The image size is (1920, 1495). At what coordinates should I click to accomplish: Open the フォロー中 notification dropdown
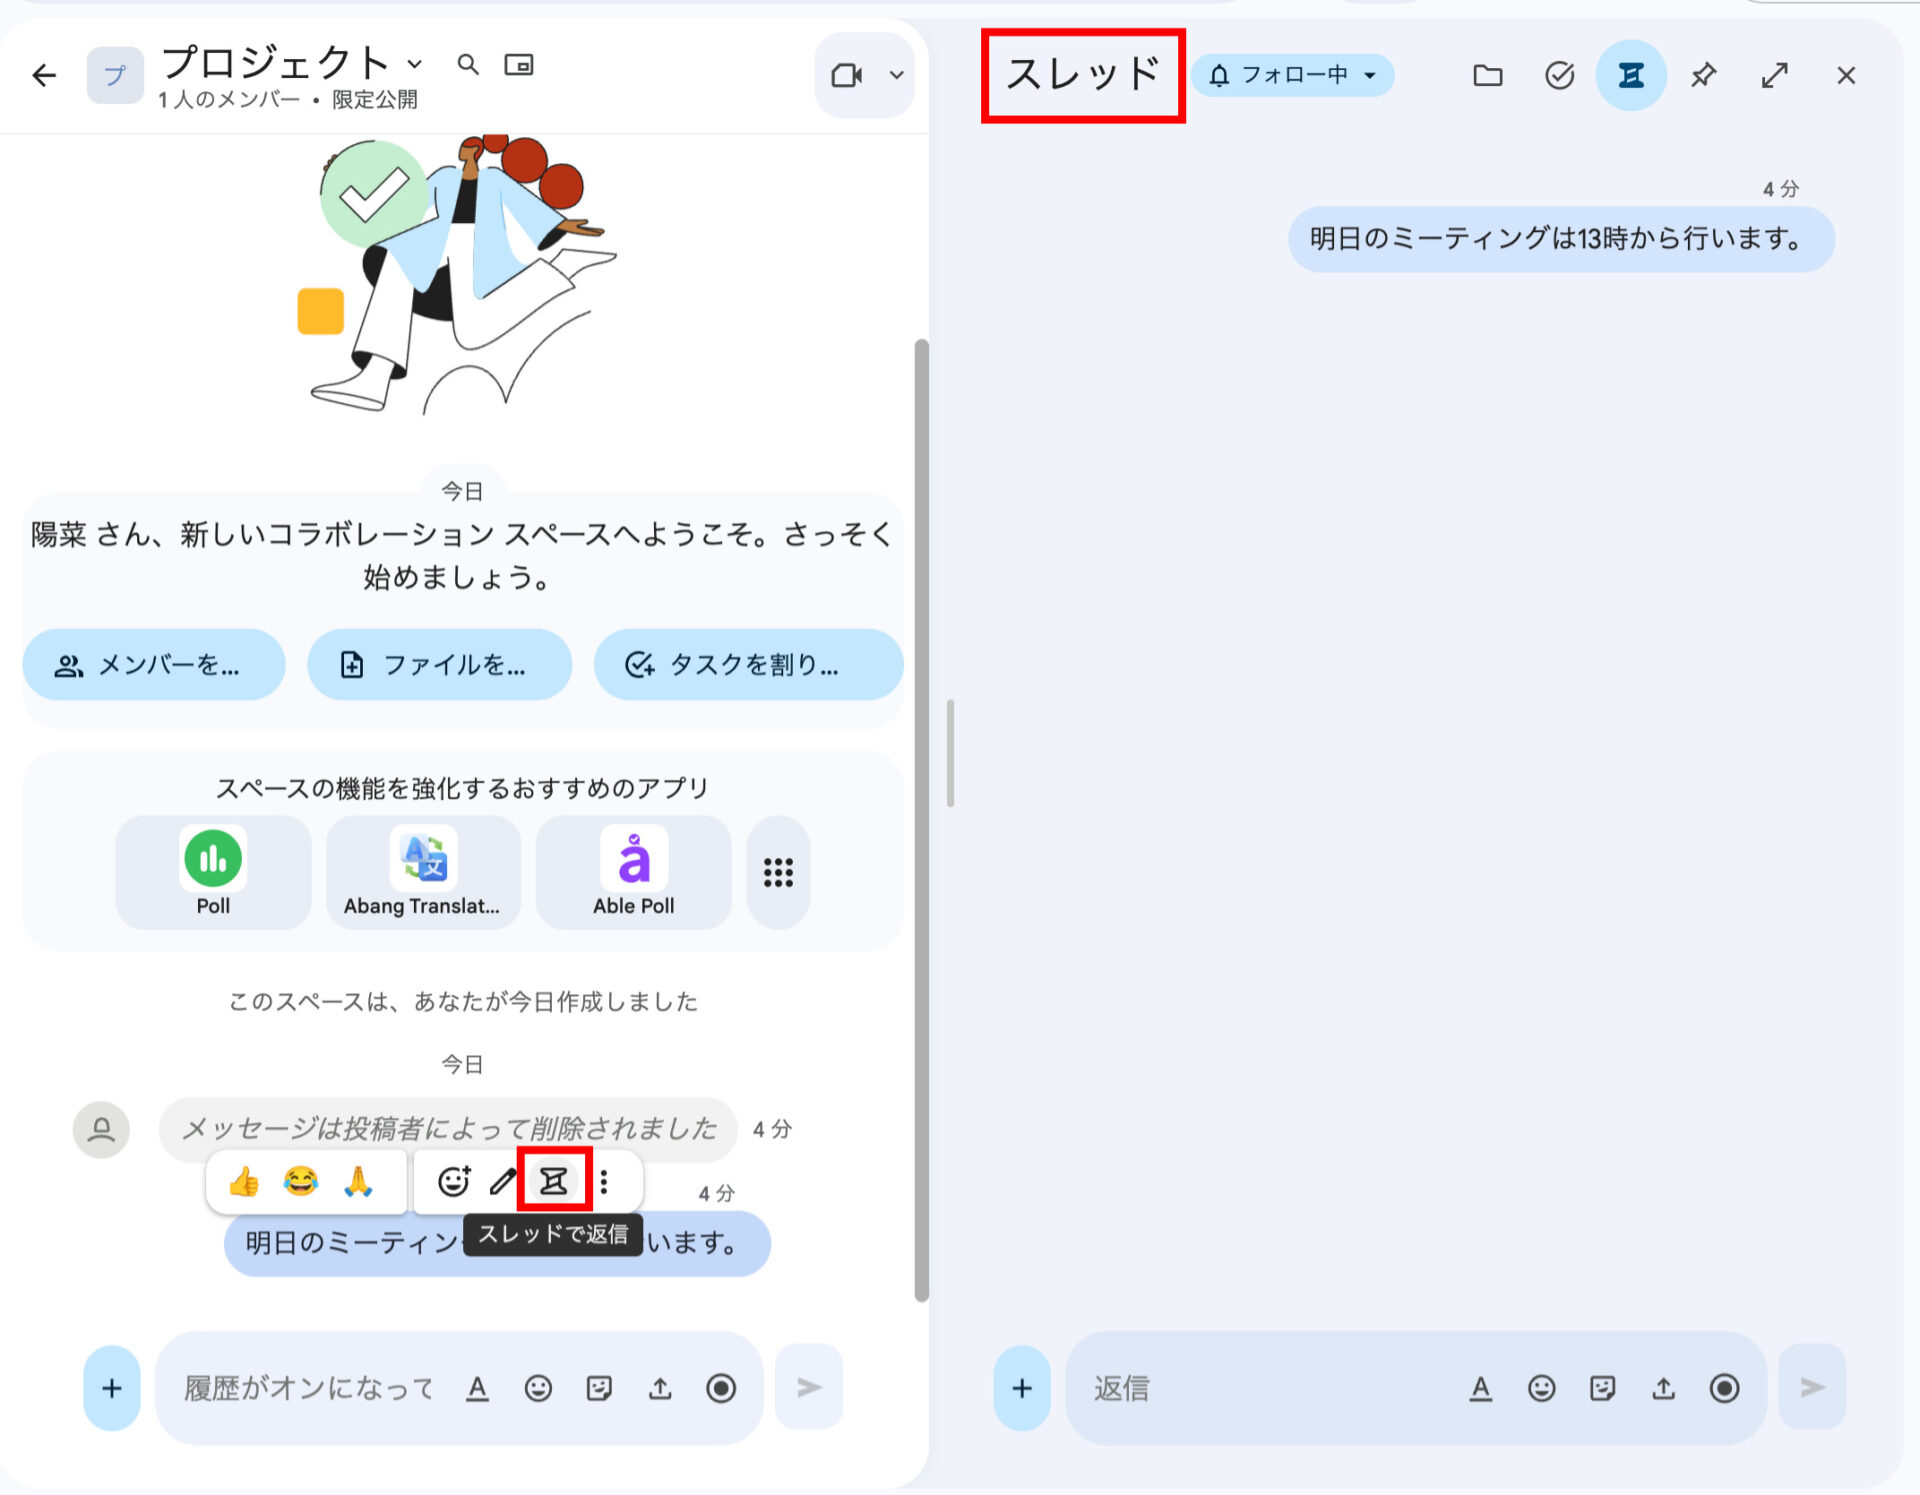1292,74
